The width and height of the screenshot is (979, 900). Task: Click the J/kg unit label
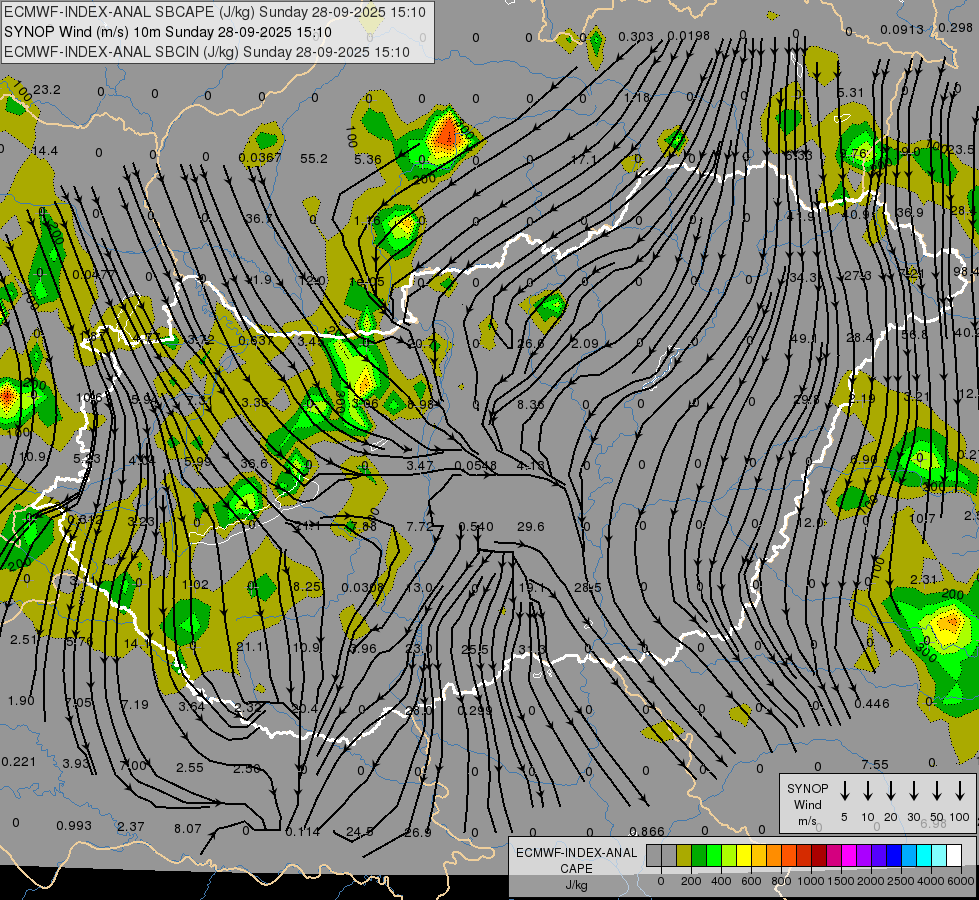576,885
